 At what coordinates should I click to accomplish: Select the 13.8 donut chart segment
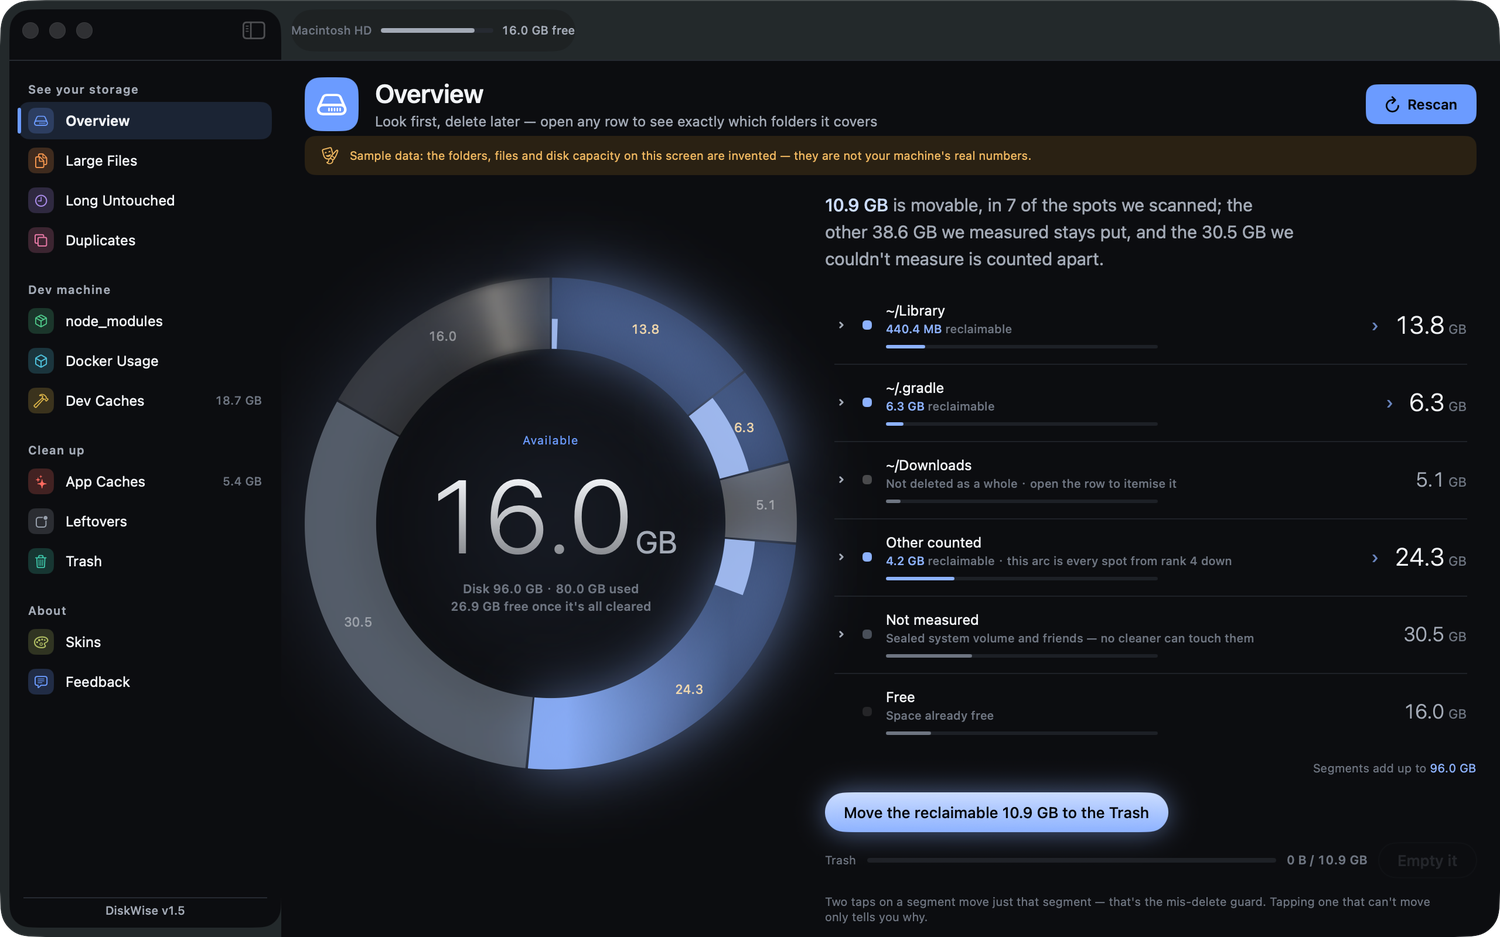(x=645, y=329)
